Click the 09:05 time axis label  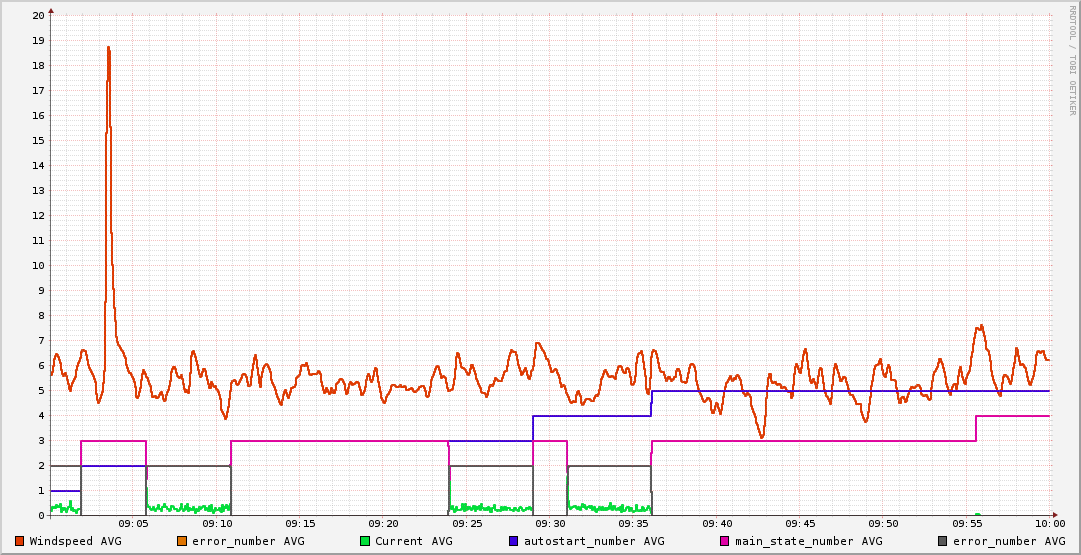pyautogui.click(x=133, y=524)
